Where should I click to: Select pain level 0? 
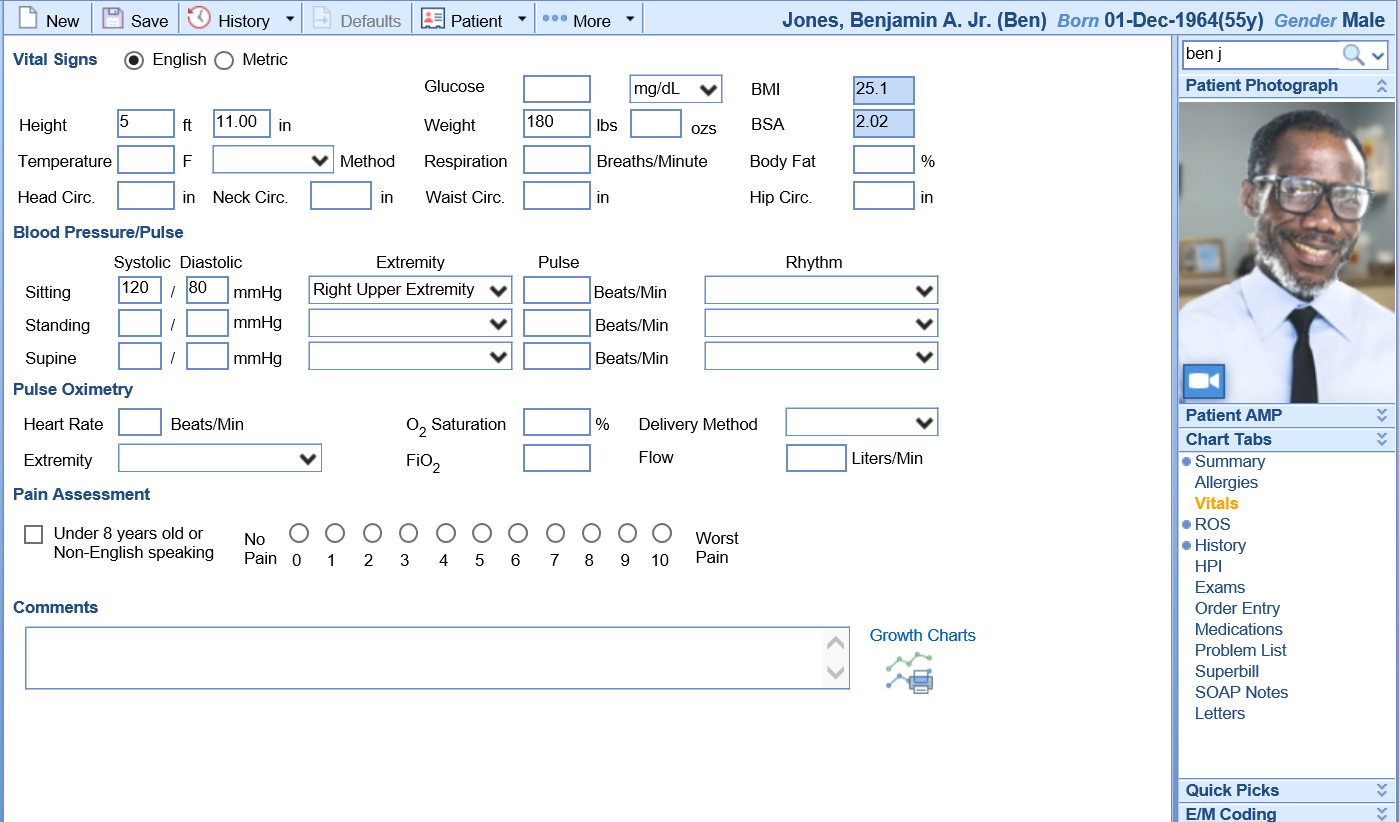[299, 533]
